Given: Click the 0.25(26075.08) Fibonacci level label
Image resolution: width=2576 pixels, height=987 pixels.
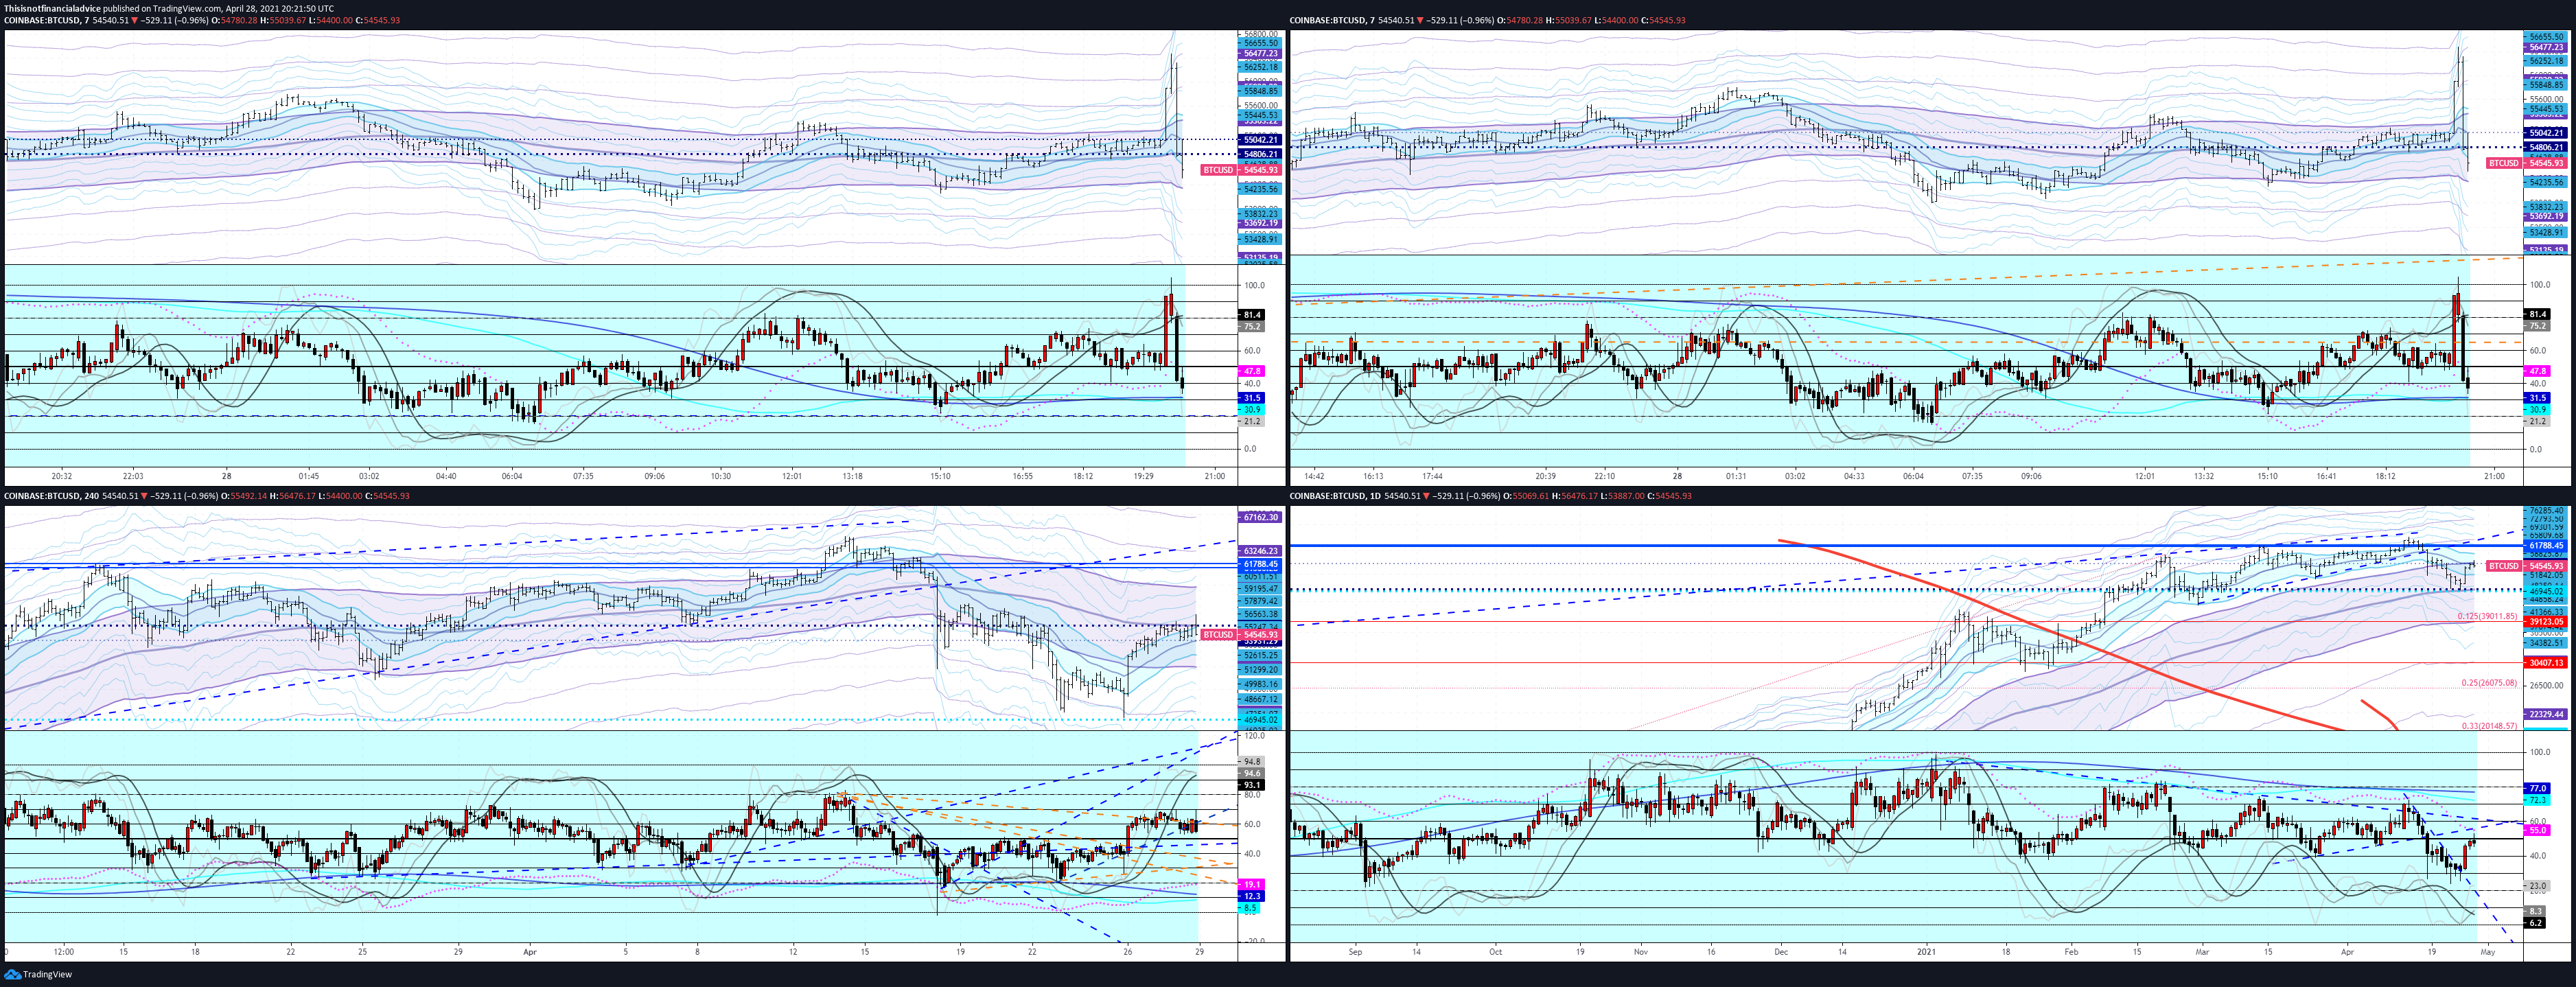Looking at the screenshot, I should pos(2489,683).
